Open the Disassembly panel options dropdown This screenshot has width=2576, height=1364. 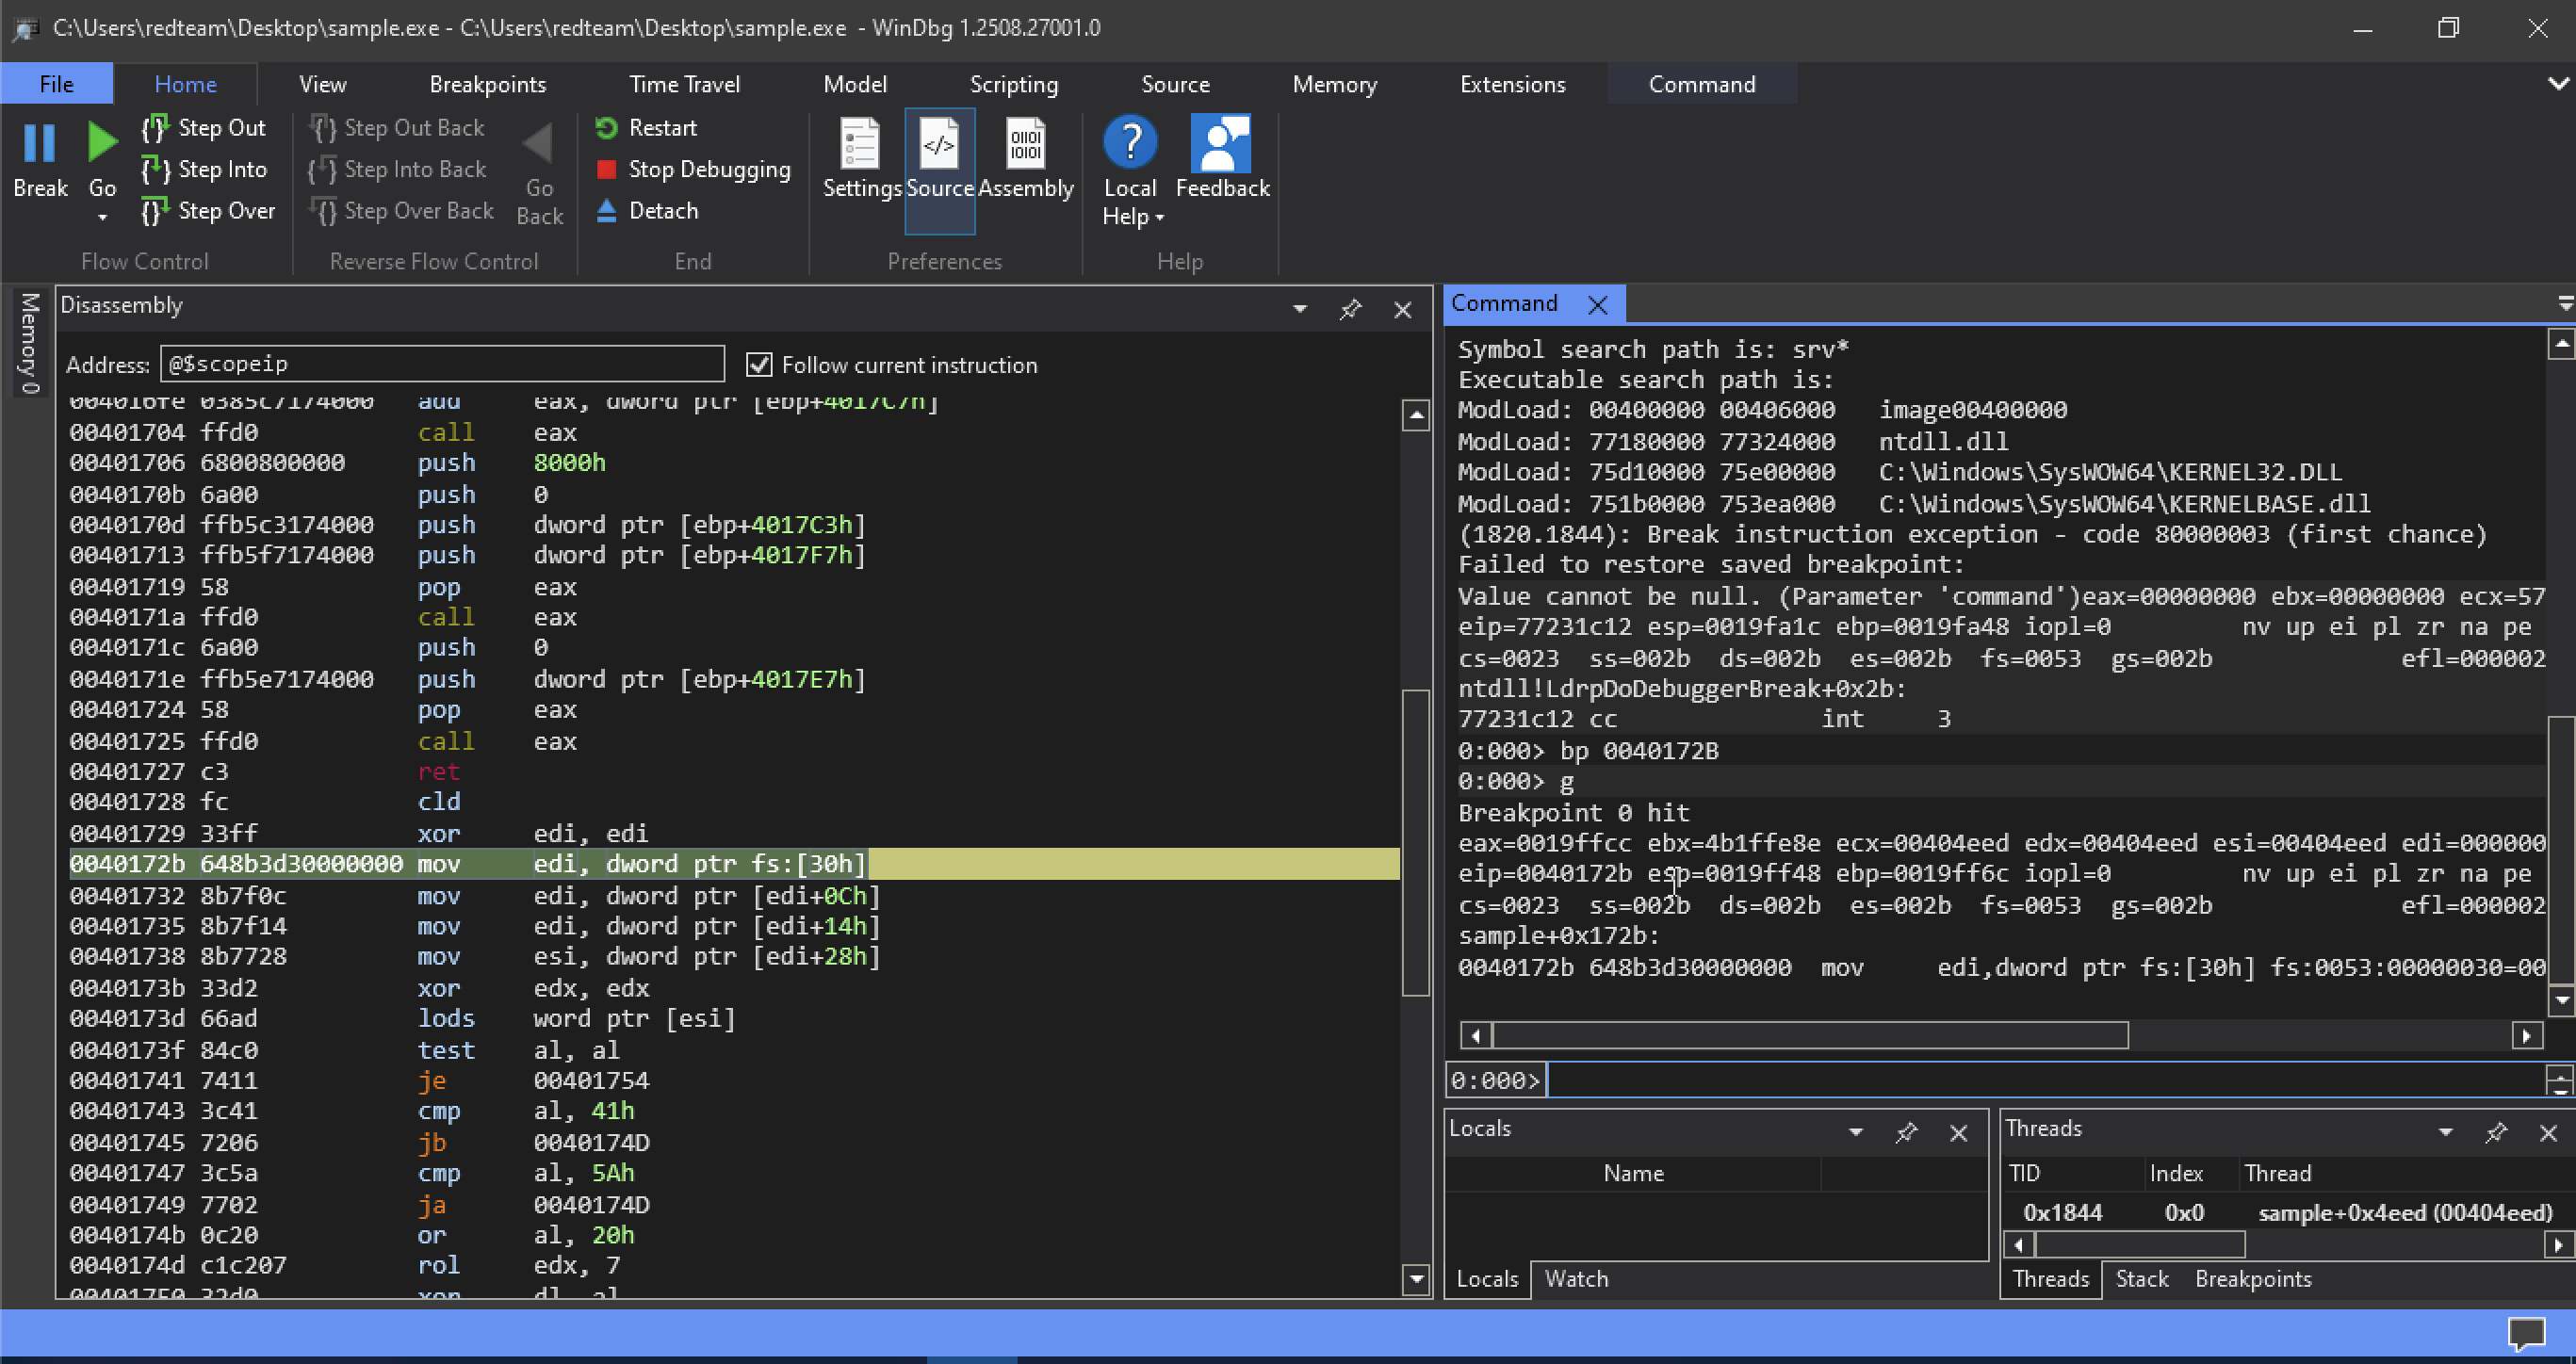click(x=1300, y=309)
